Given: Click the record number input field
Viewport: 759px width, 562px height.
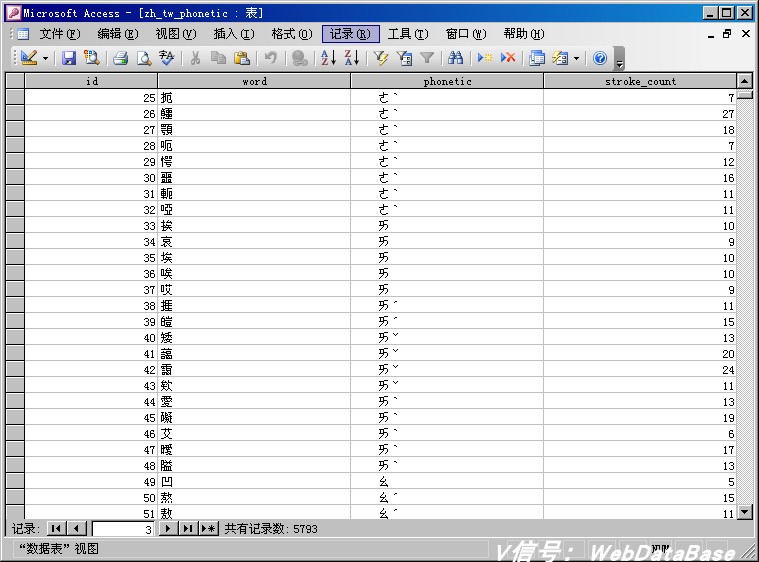Looking at the screenshot, I should pyautogui.click(x=123, y=529).
